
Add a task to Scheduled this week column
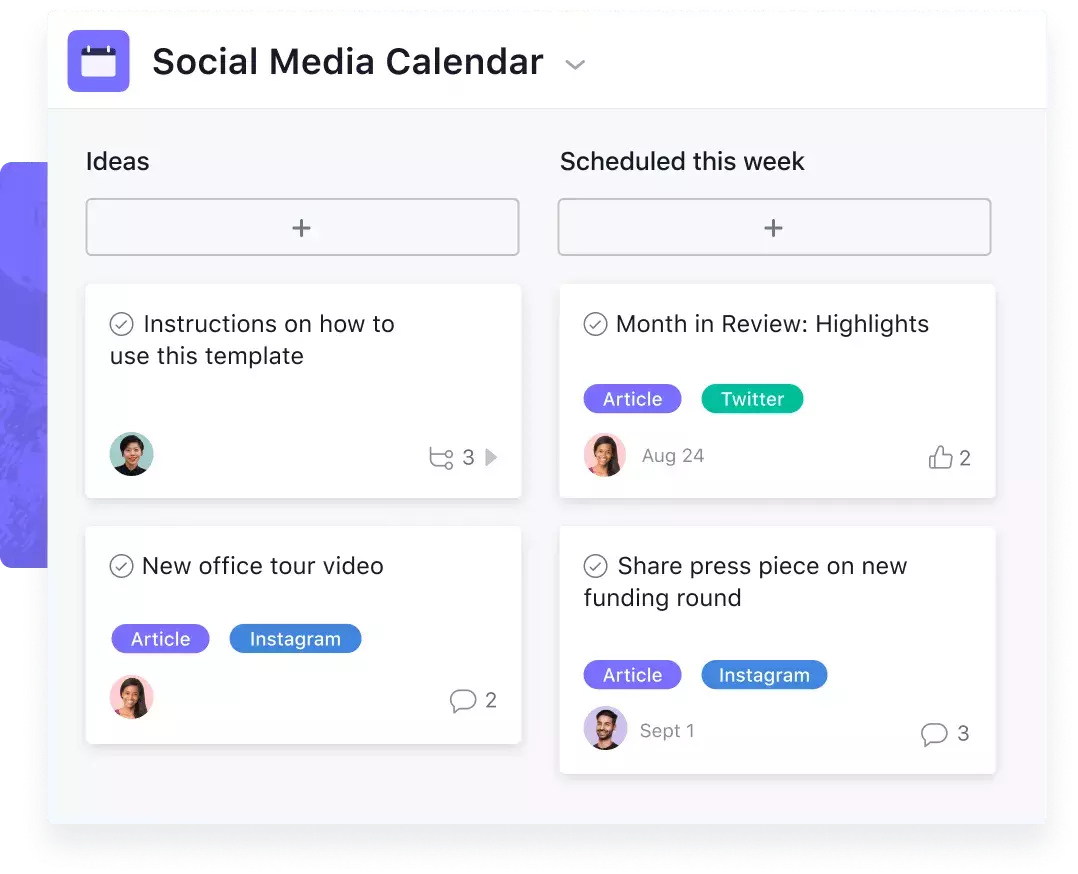tap(774, 228)
